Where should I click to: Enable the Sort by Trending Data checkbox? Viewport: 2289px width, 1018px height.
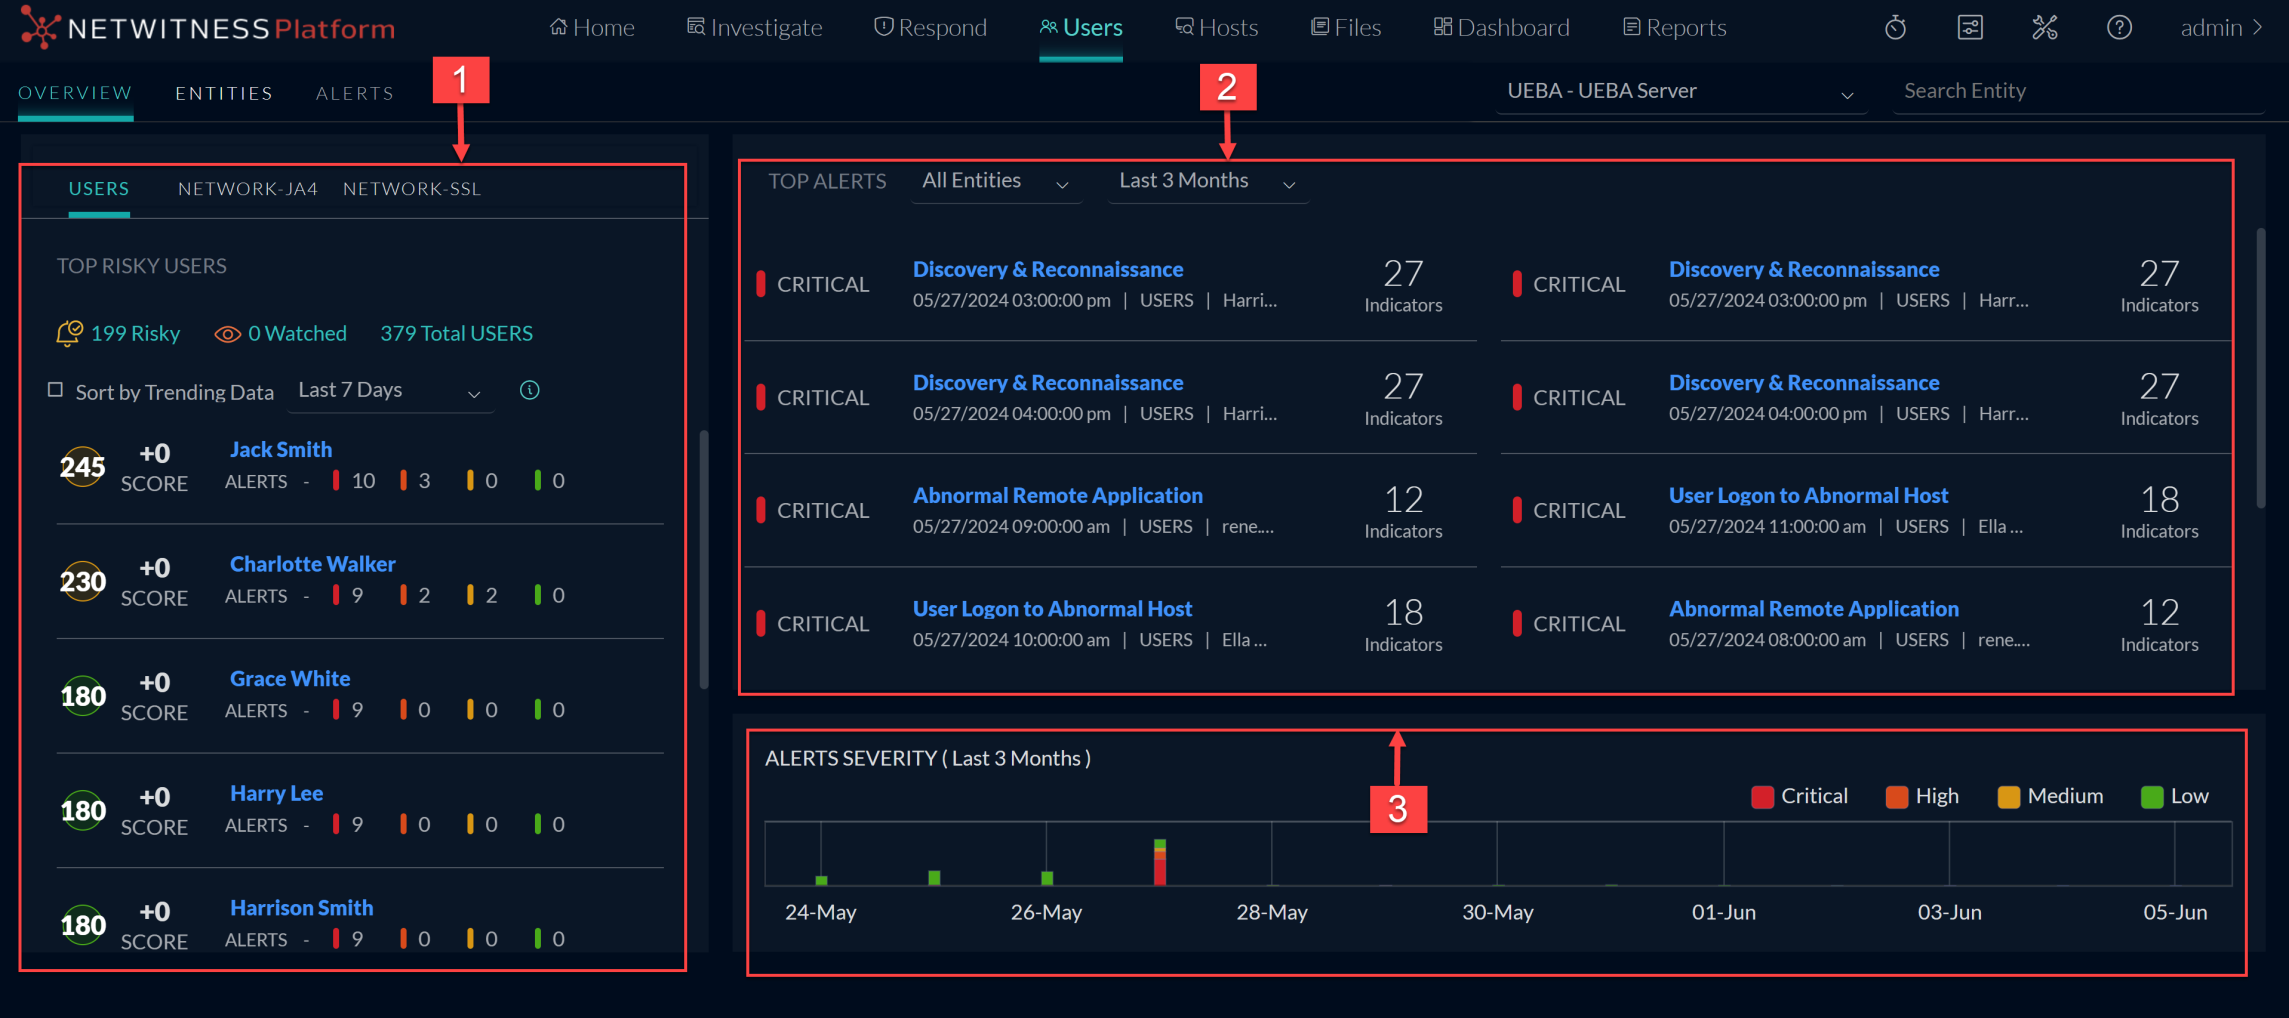[56, 390]
